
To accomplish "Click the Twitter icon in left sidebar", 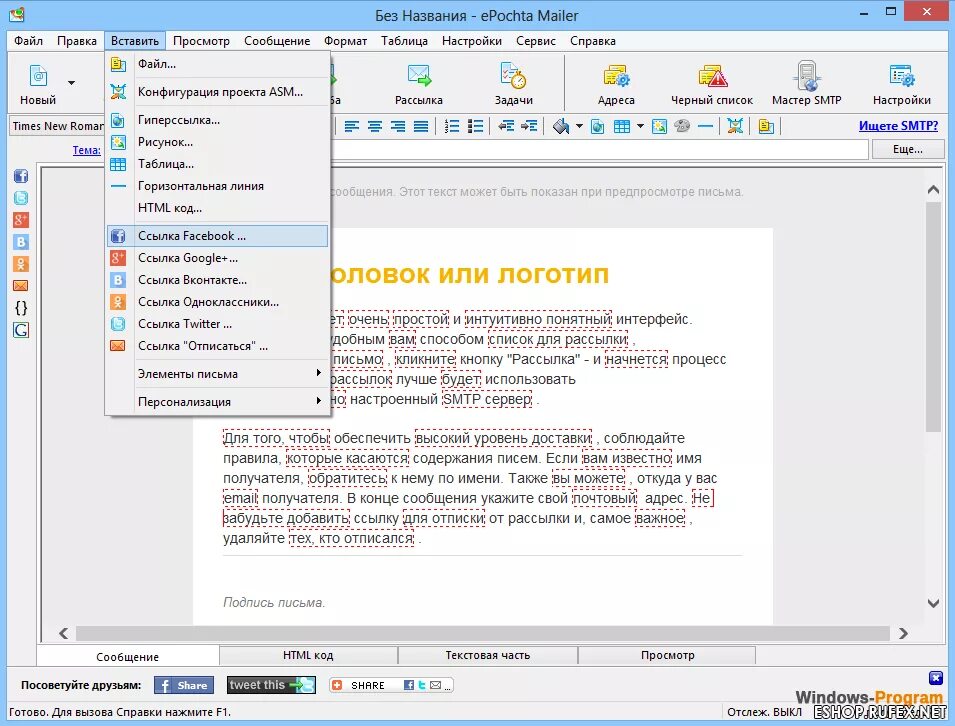I will tap(21, 199).
